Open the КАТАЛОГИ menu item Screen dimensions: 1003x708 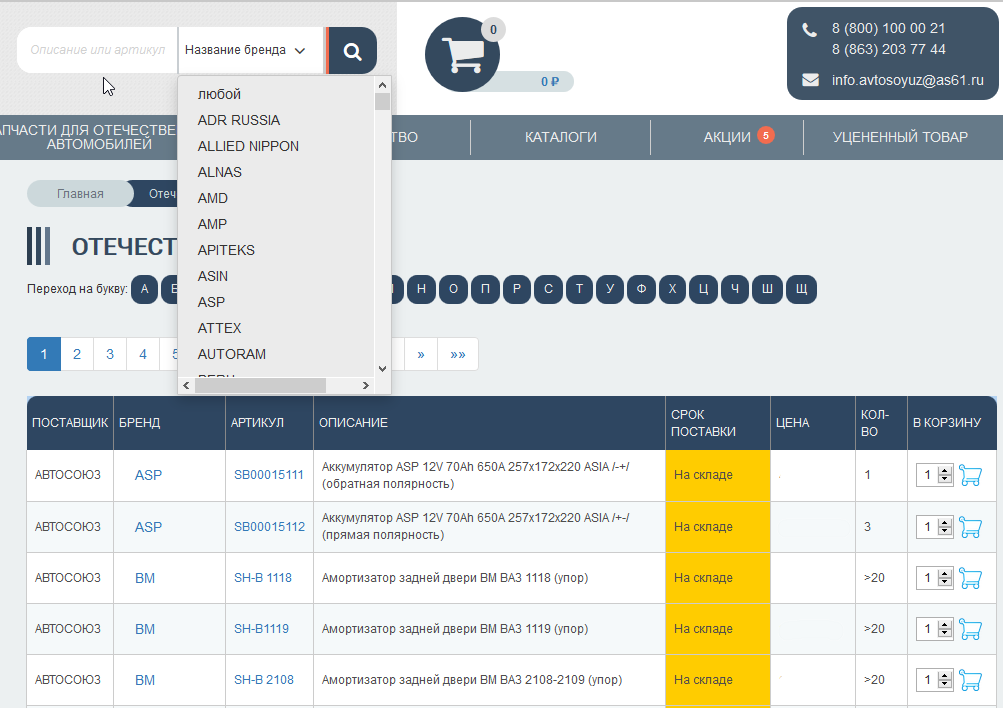[x=560, y=137]
